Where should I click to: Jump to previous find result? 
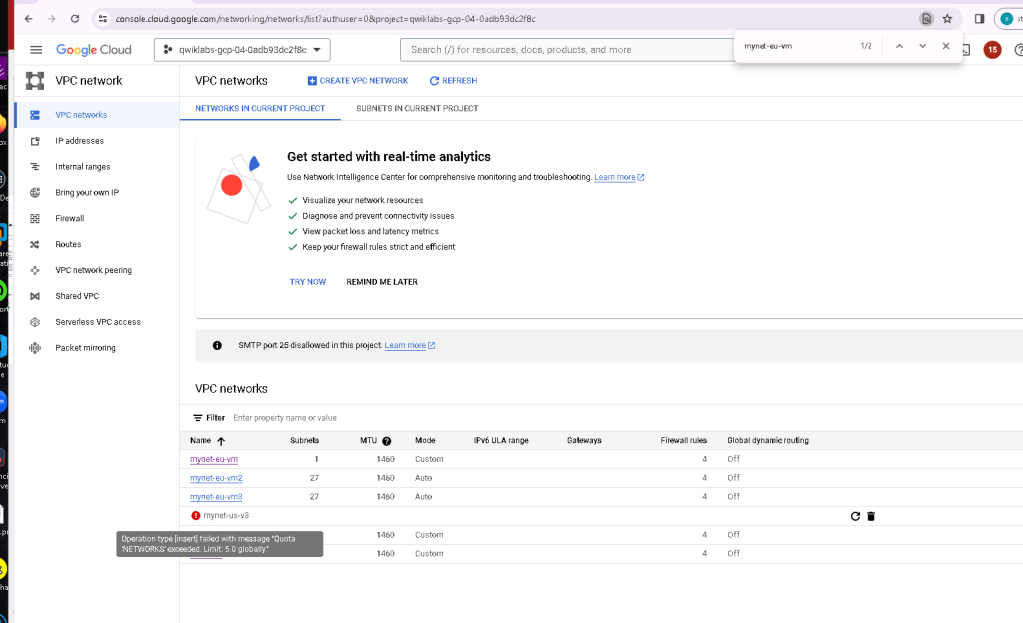pos(899,46)
